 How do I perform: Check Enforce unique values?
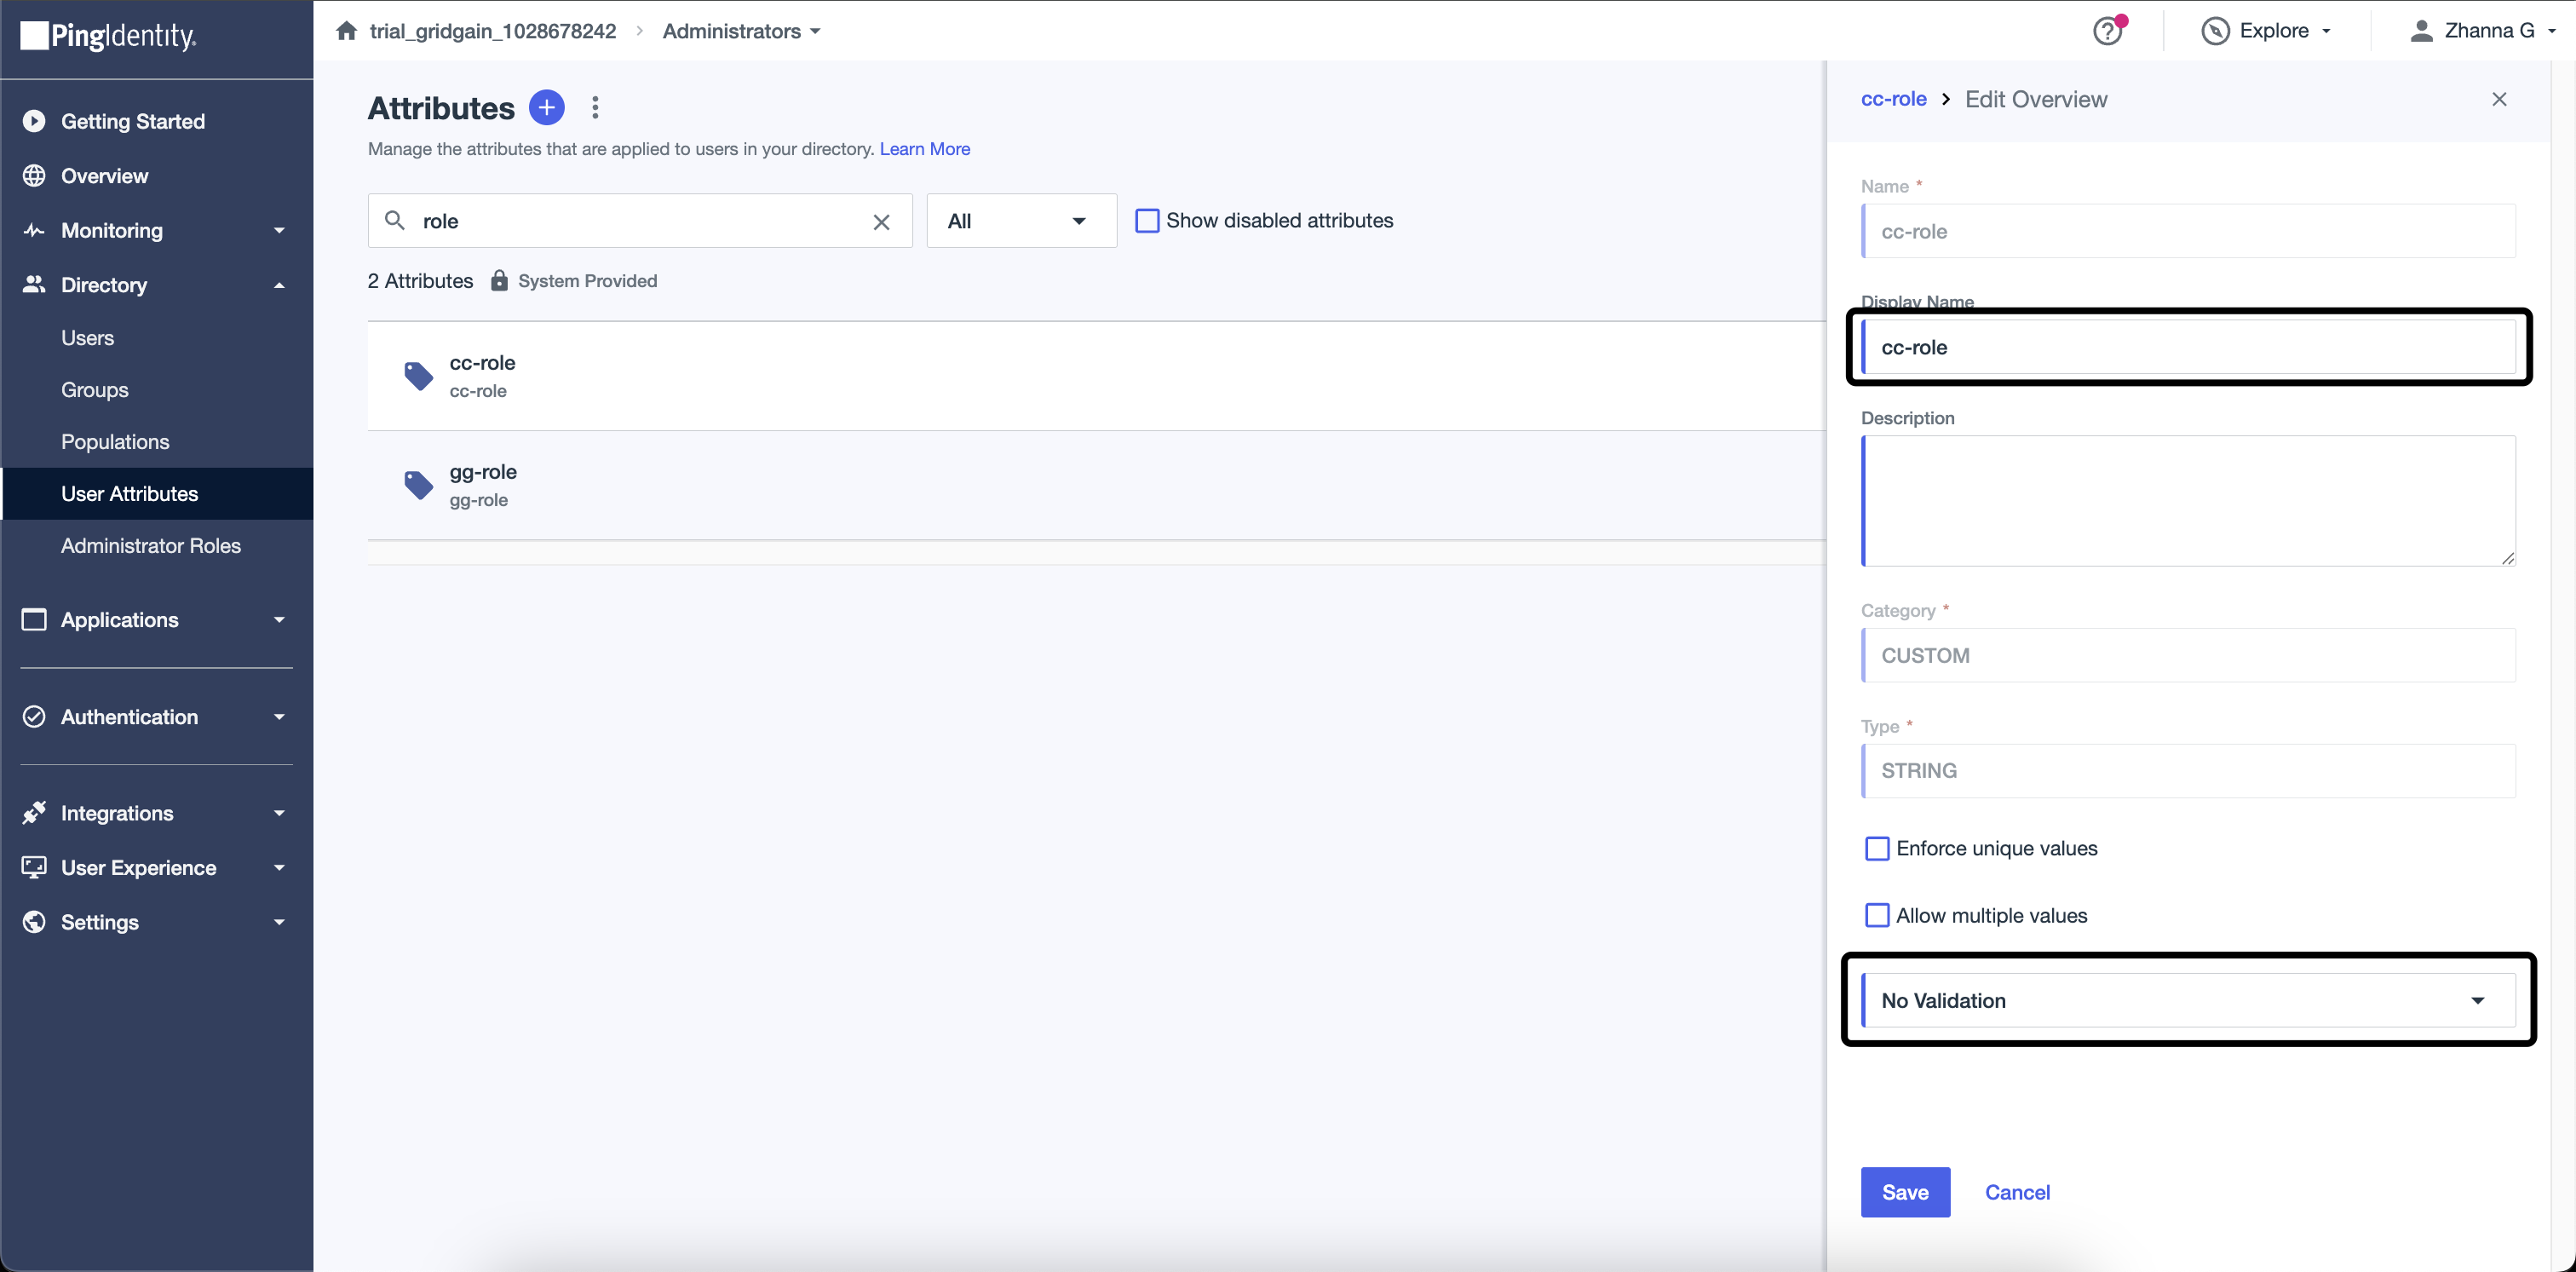(x=1877, y=848)
